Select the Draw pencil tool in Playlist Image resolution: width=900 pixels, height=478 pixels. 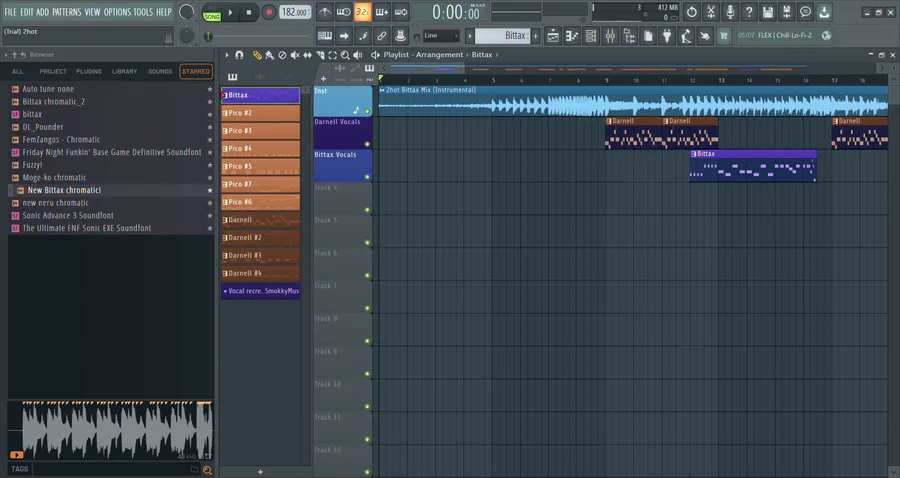[257, 55]
